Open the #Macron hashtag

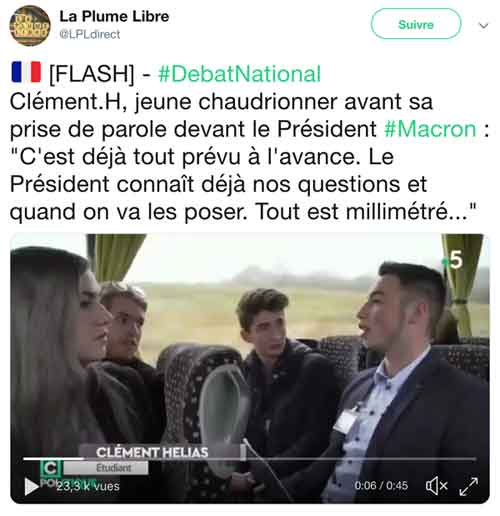430,129
